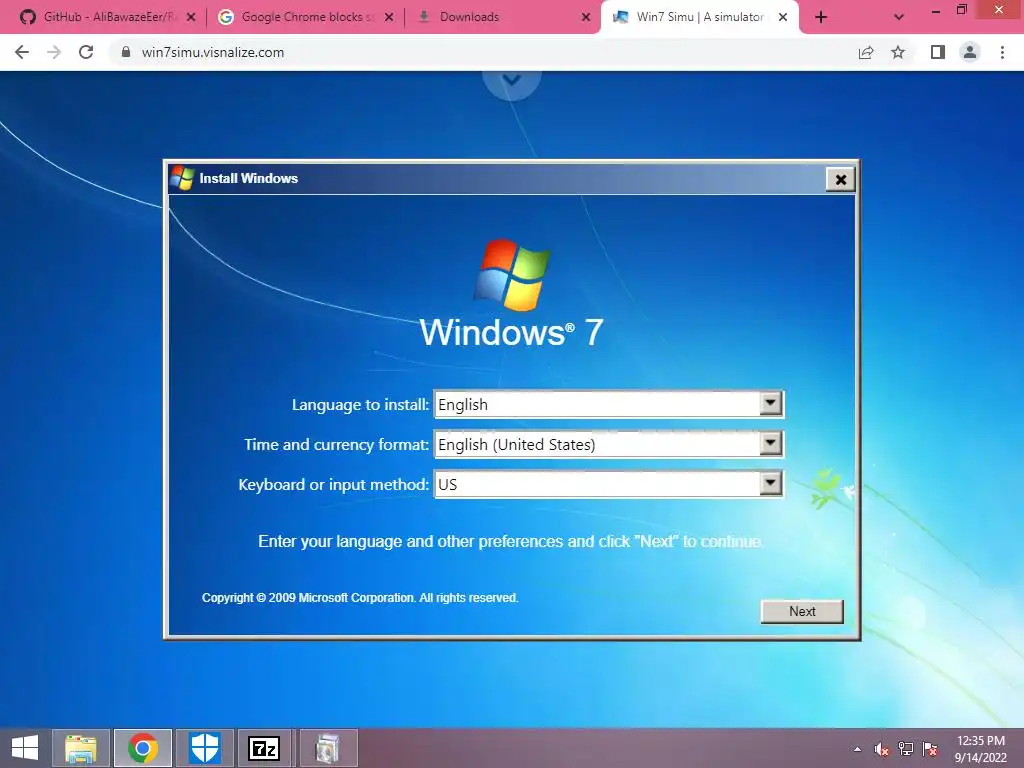Open the network tray icon
Image resolution: width=1024 pixels, height=768 pixels.
coord(906,749)
